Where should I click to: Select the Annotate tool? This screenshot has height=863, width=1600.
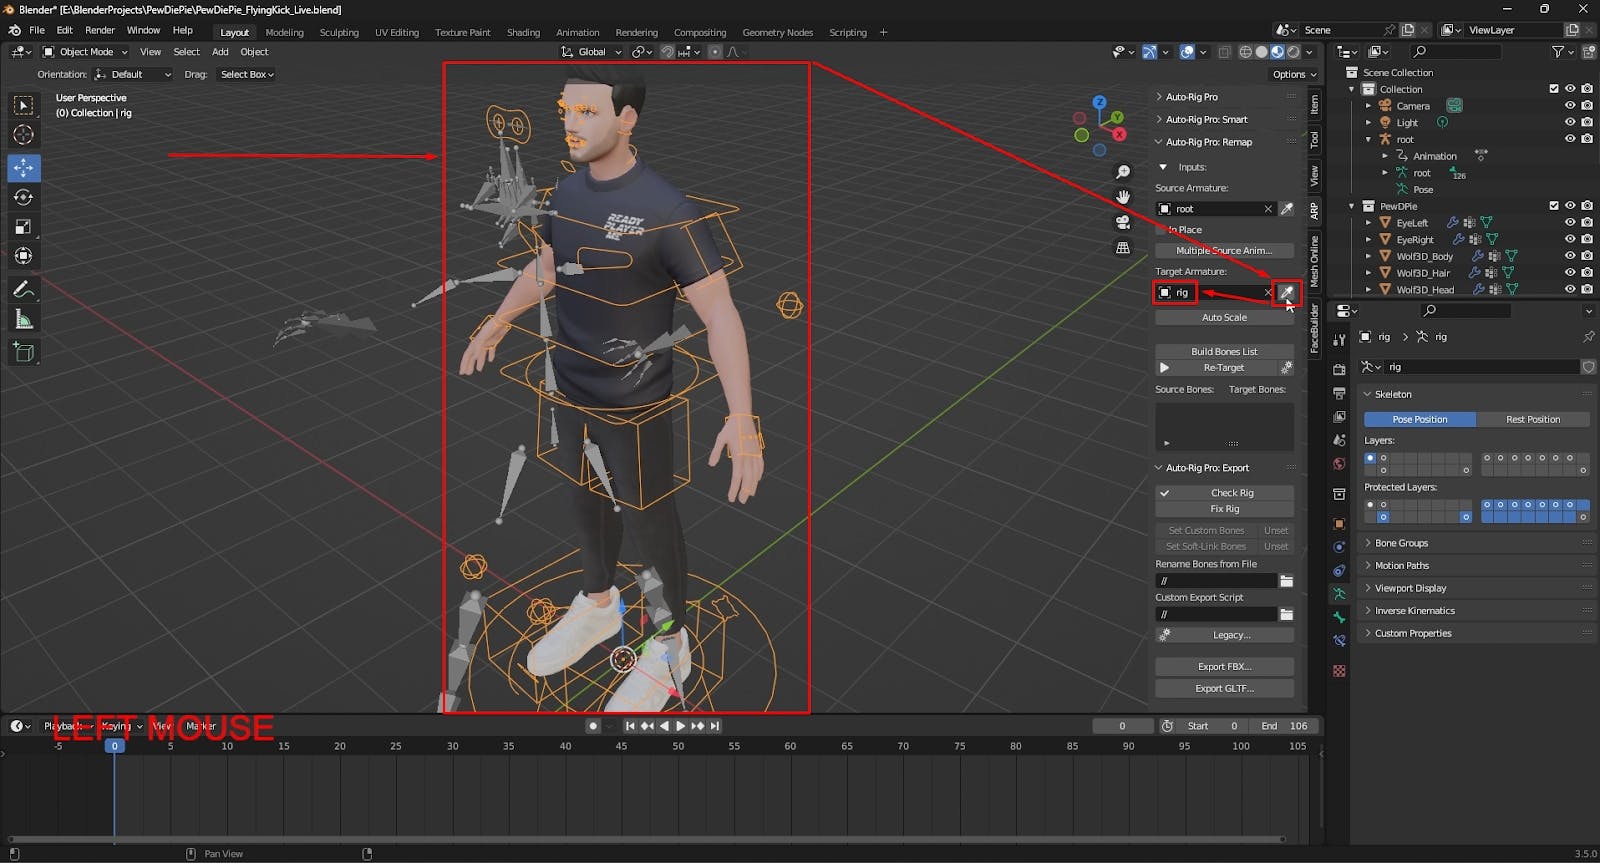point(23,290)
